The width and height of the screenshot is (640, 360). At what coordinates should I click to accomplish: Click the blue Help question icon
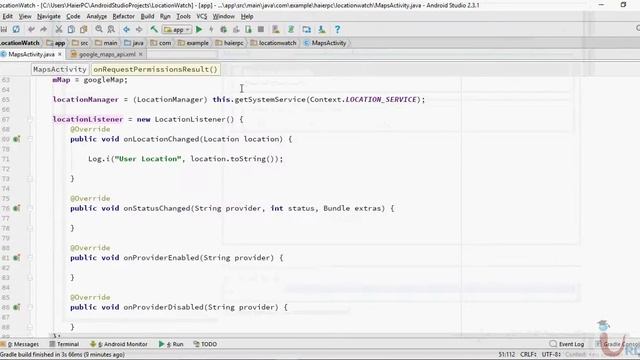(x=337, y=29)
